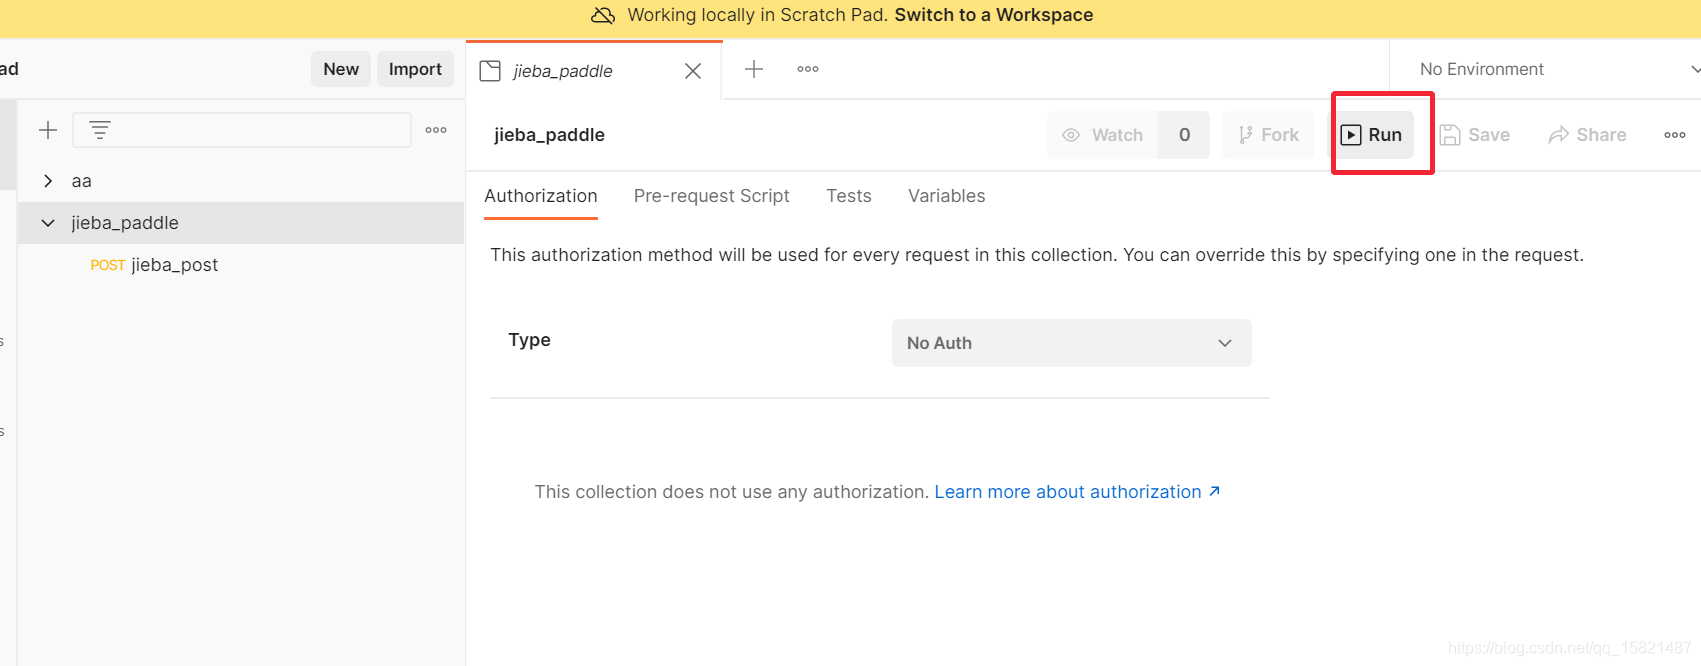1701x666 pixels.
Task: Fork the jieba_paddle collection
Action: [1268, 135]
